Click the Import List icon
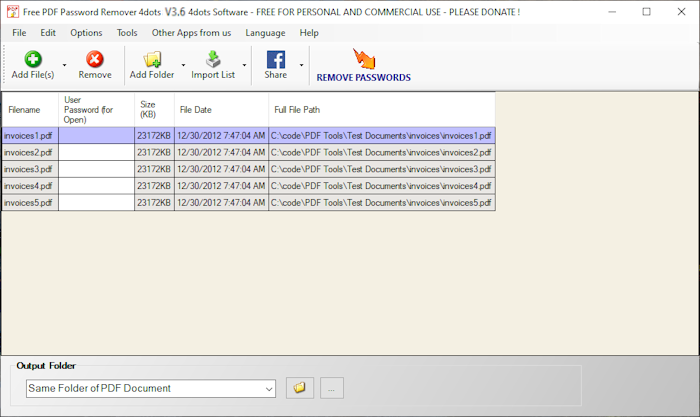The width and height of the screenshot is (700, 417). [213, 59]
